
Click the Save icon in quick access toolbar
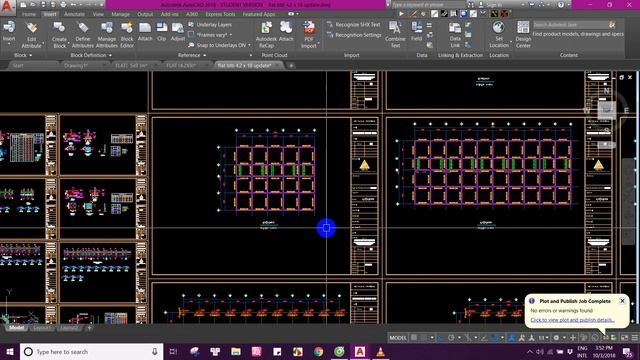(x=43, y=5)
